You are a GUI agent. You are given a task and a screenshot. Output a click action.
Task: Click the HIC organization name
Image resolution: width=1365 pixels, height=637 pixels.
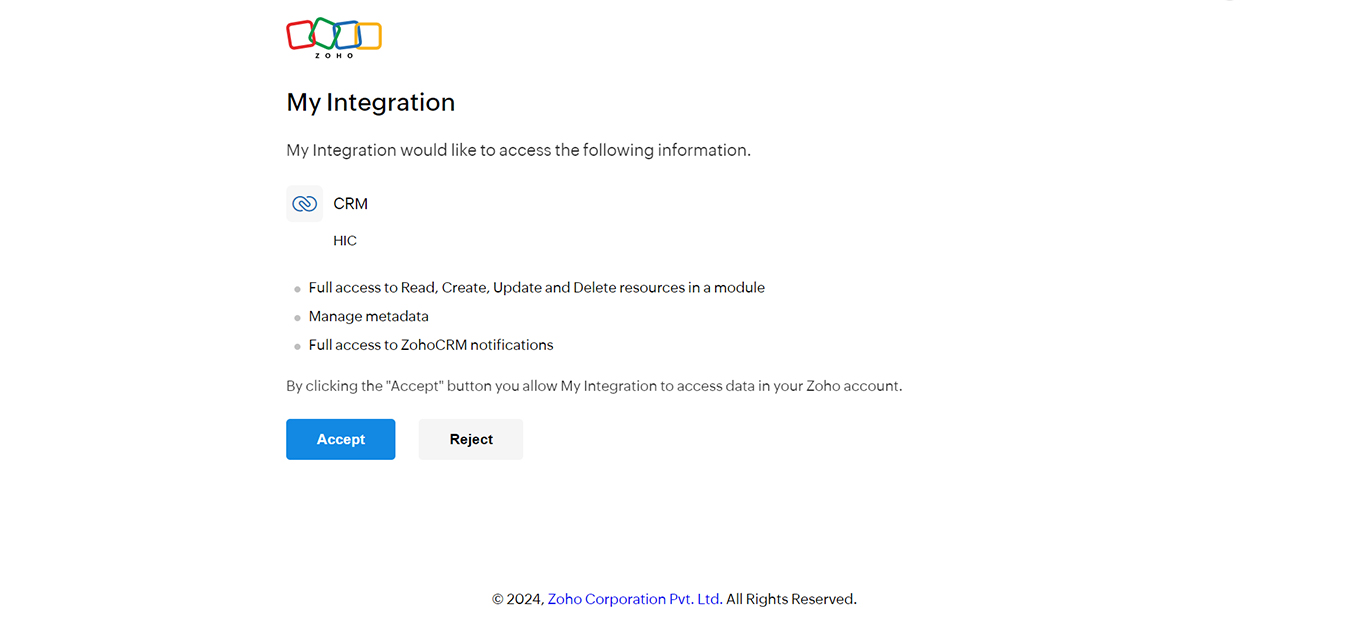[345, 241]
